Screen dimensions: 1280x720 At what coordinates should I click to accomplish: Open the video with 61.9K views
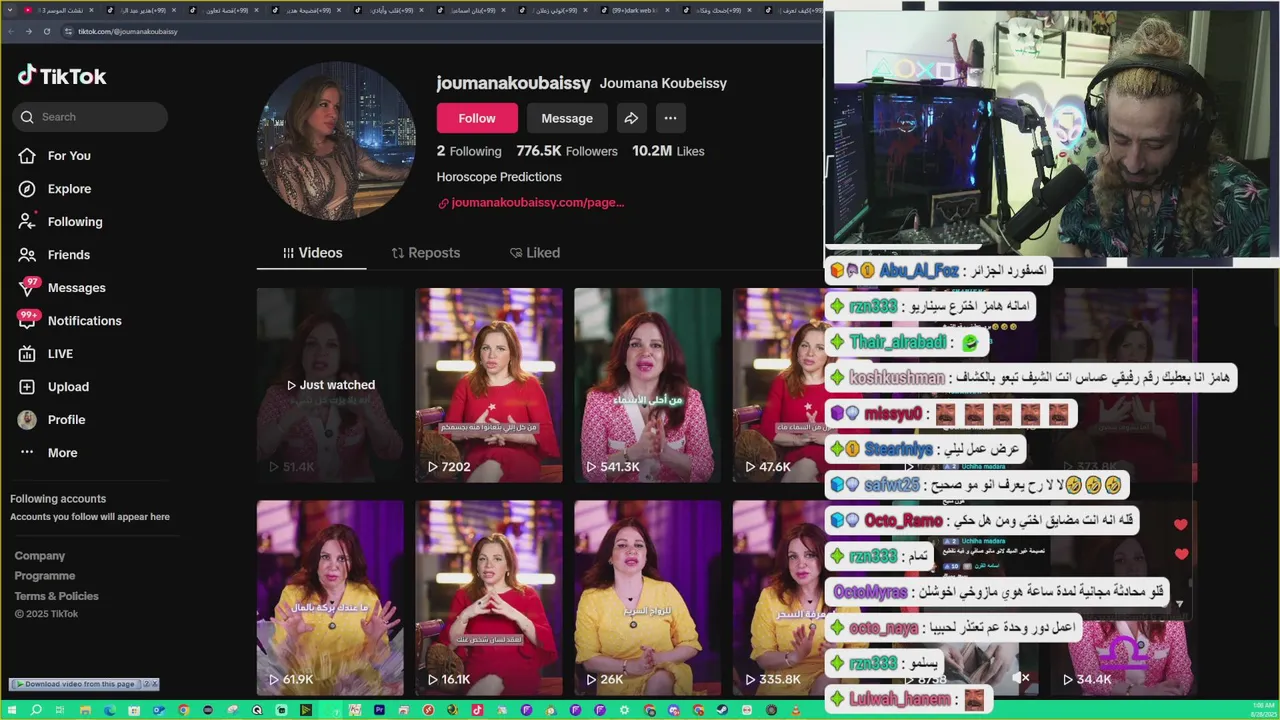click(330, 598)
